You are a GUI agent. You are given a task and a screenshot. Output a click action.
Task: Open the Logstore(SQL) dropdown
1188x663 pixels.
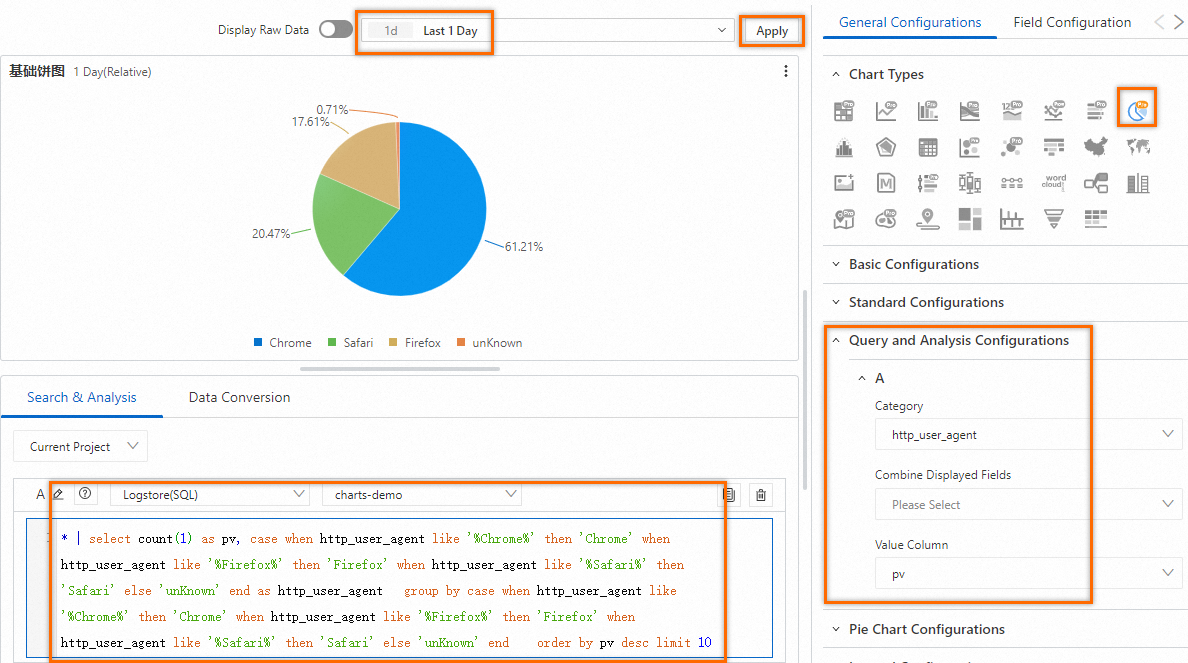click(x=210, y=494)
